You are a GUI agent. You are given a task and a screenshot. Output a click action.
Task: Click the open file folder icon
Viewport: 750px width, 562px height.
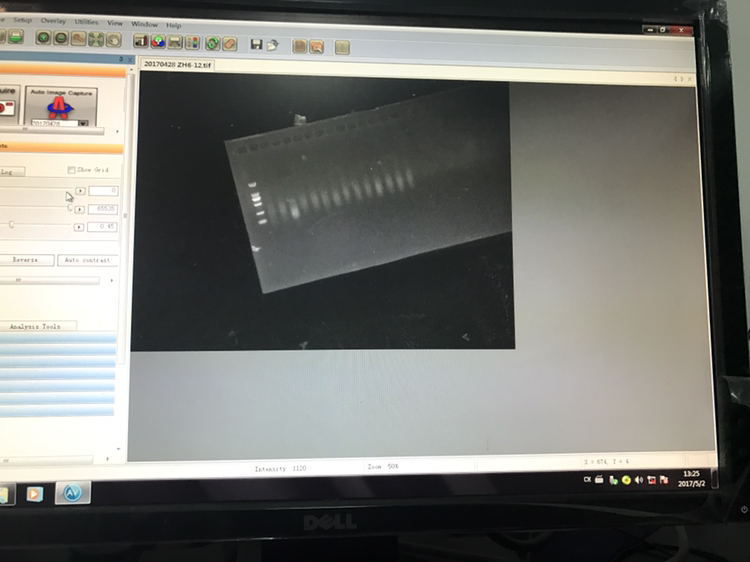[273, 45]
